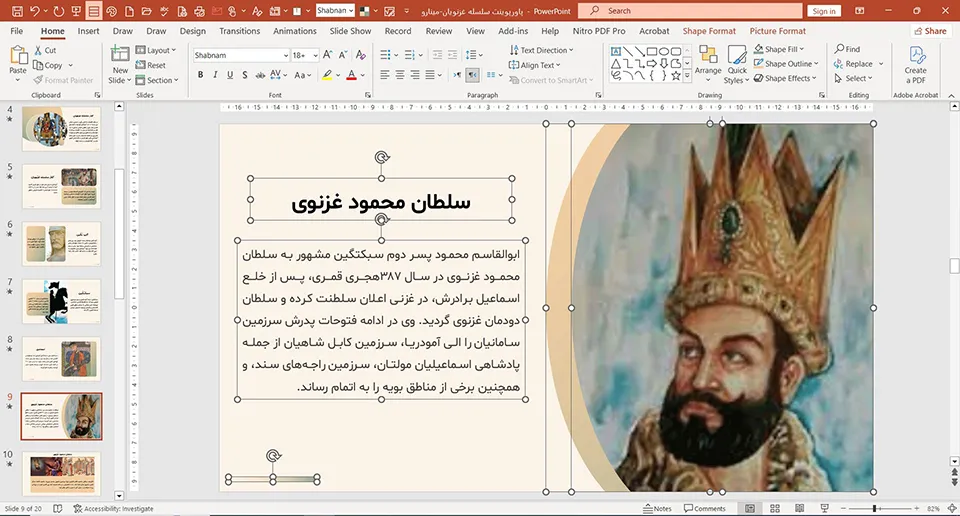Clear all text formatting
The height and width of the screenshot is (516, 960).
coord(361,55)
